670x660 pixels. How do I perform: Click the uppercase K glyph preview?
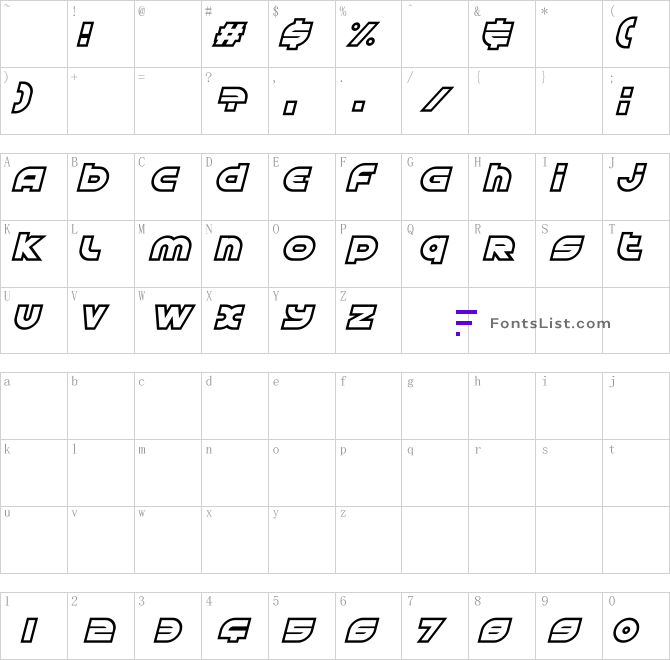28,246
